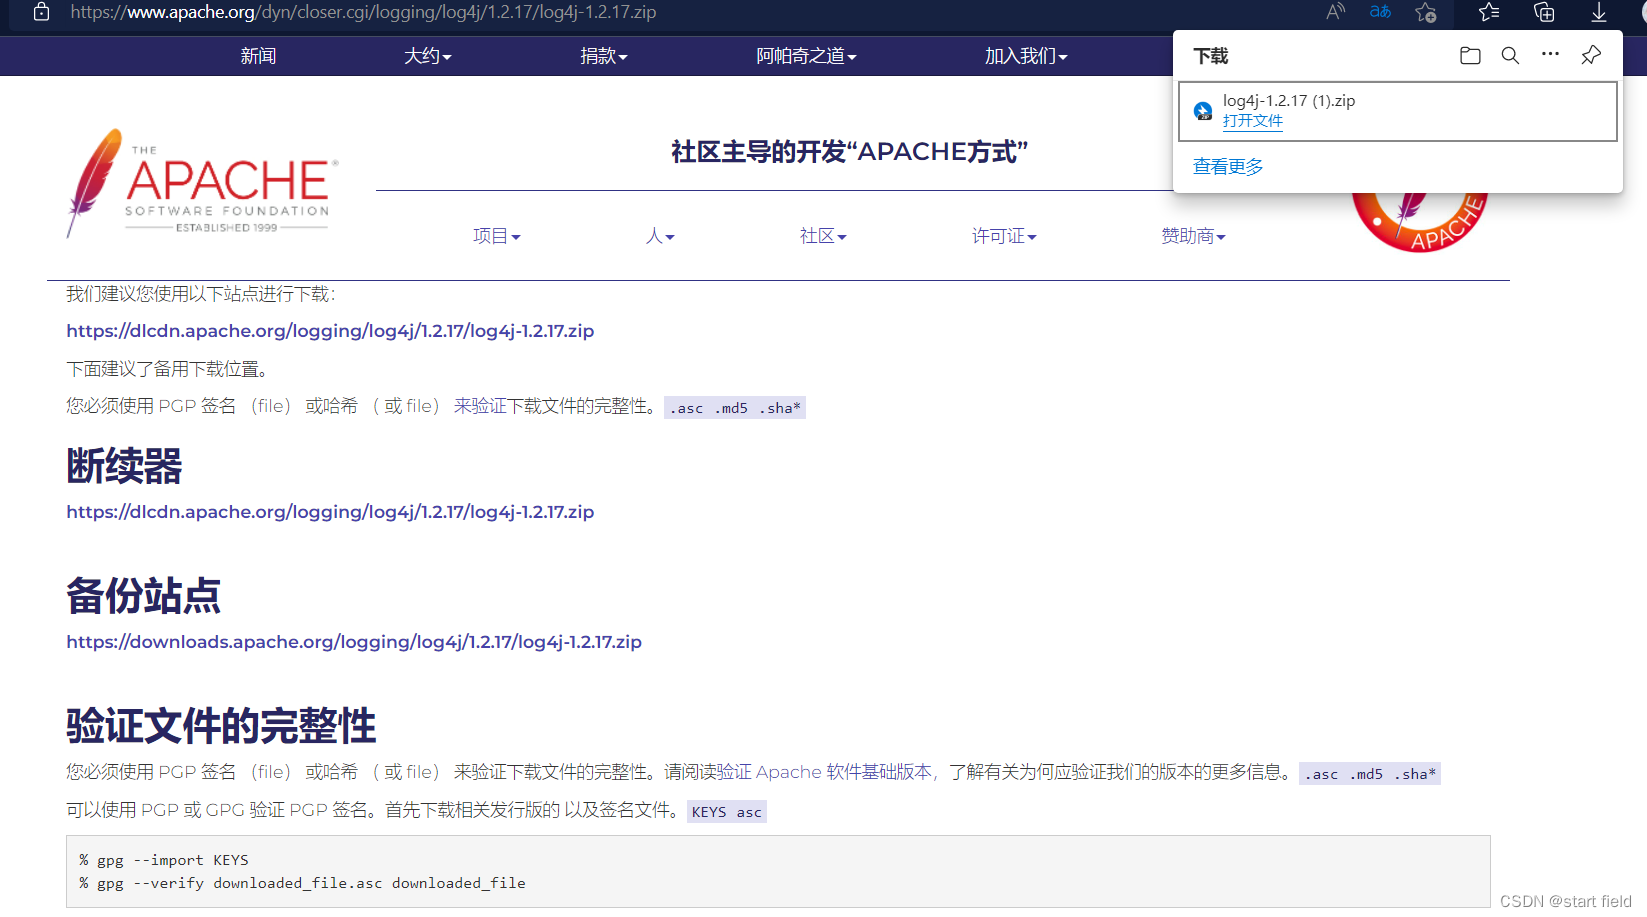Click 打开文件 to open the downloaded zip
Image resolution: width=1647 pixels, height=917 pixels.
[x=1252, y=120]
